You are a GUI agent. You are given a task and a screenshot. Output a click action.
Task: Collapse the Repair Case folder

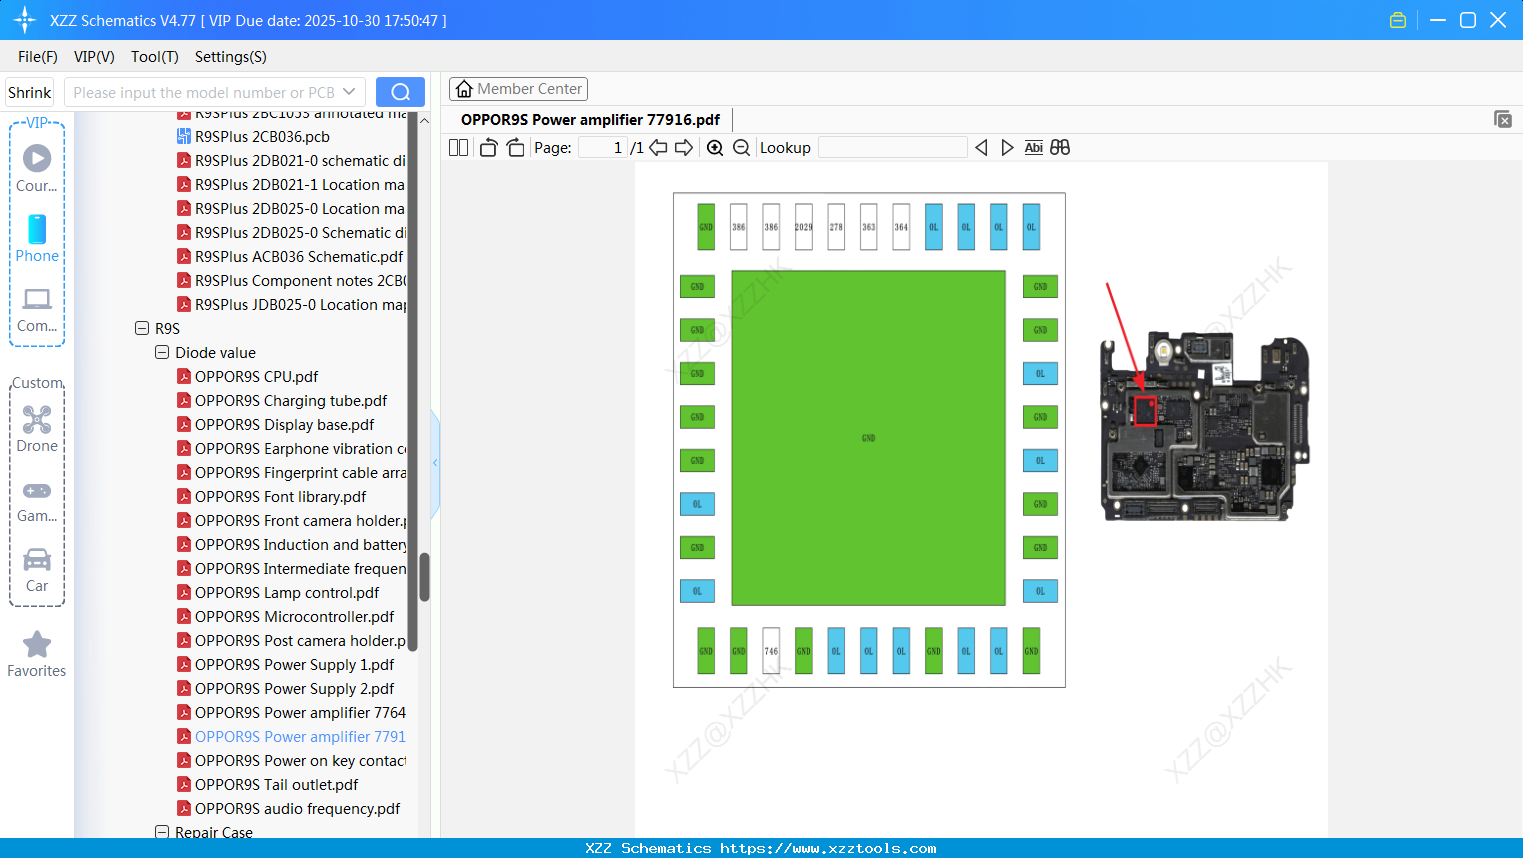click(162, 832)
